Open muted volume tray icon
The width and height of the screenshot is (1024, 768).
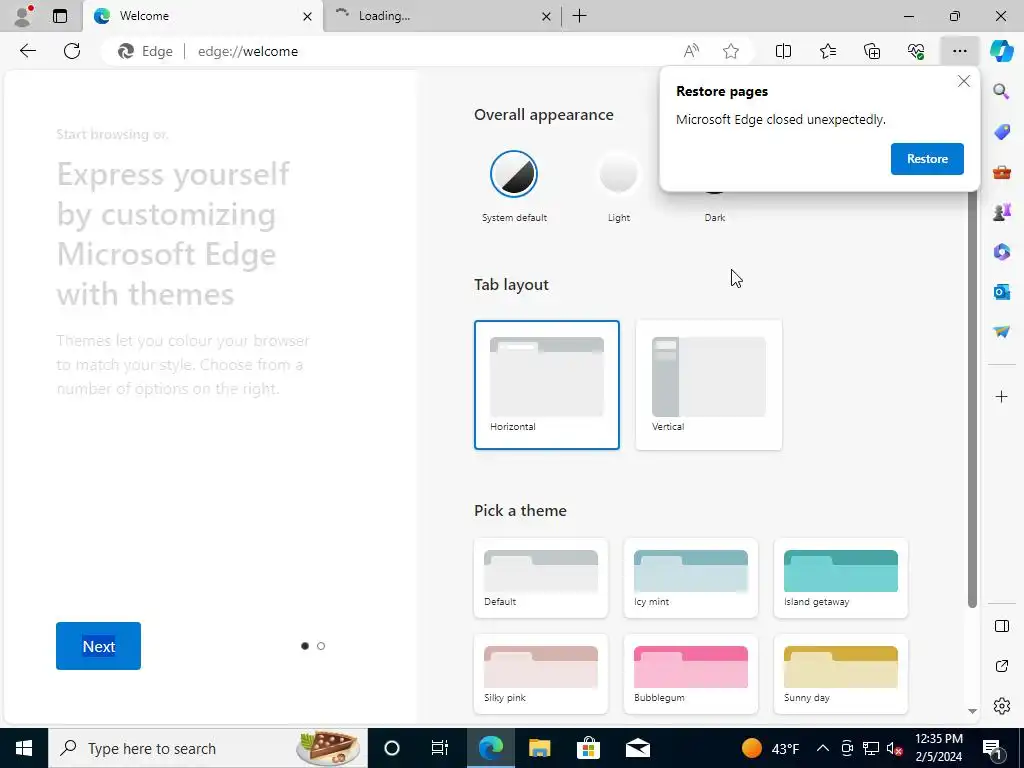pyautogui.click(x=895, y=748)
